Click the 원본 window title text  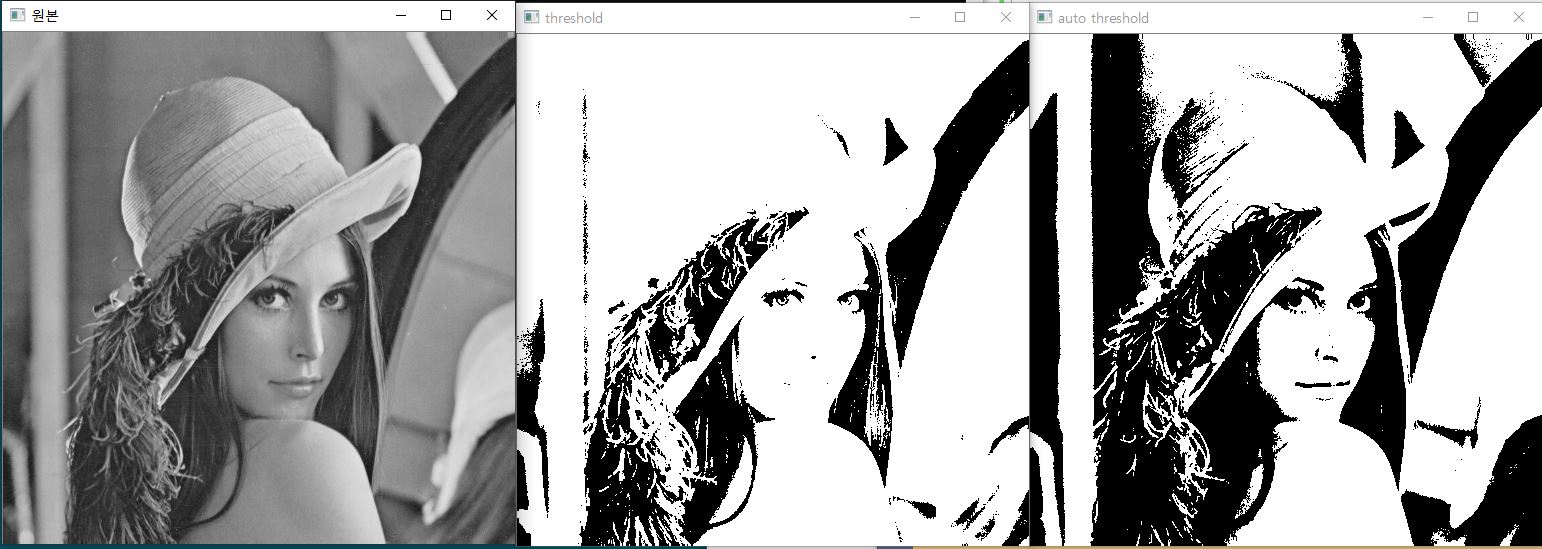pyautogui.click(x=46, y=15)
